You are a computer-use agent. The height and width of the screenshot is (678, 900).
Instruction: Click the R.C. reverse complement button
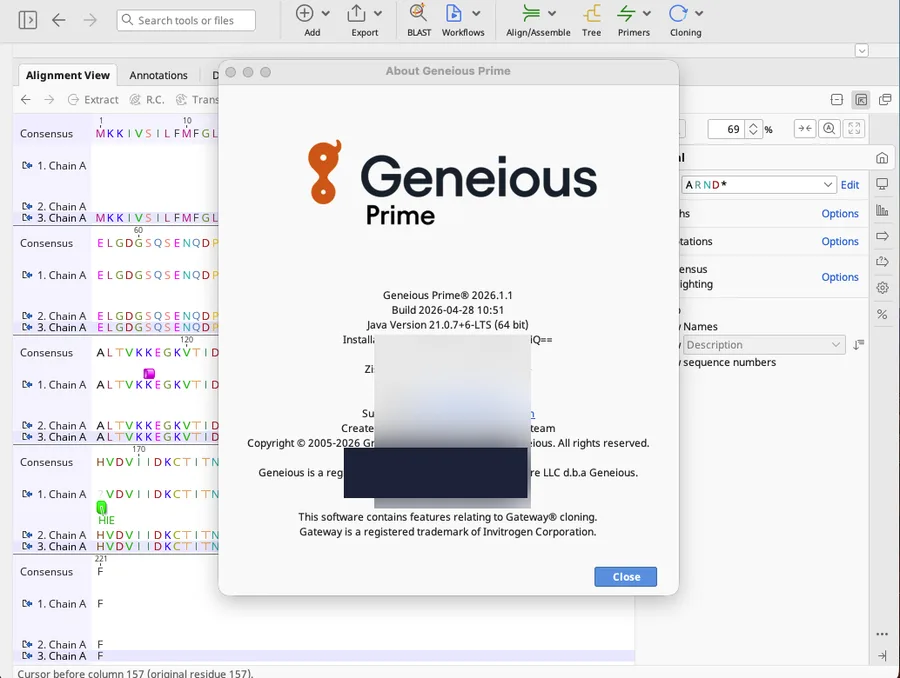(x=147, y=100)
